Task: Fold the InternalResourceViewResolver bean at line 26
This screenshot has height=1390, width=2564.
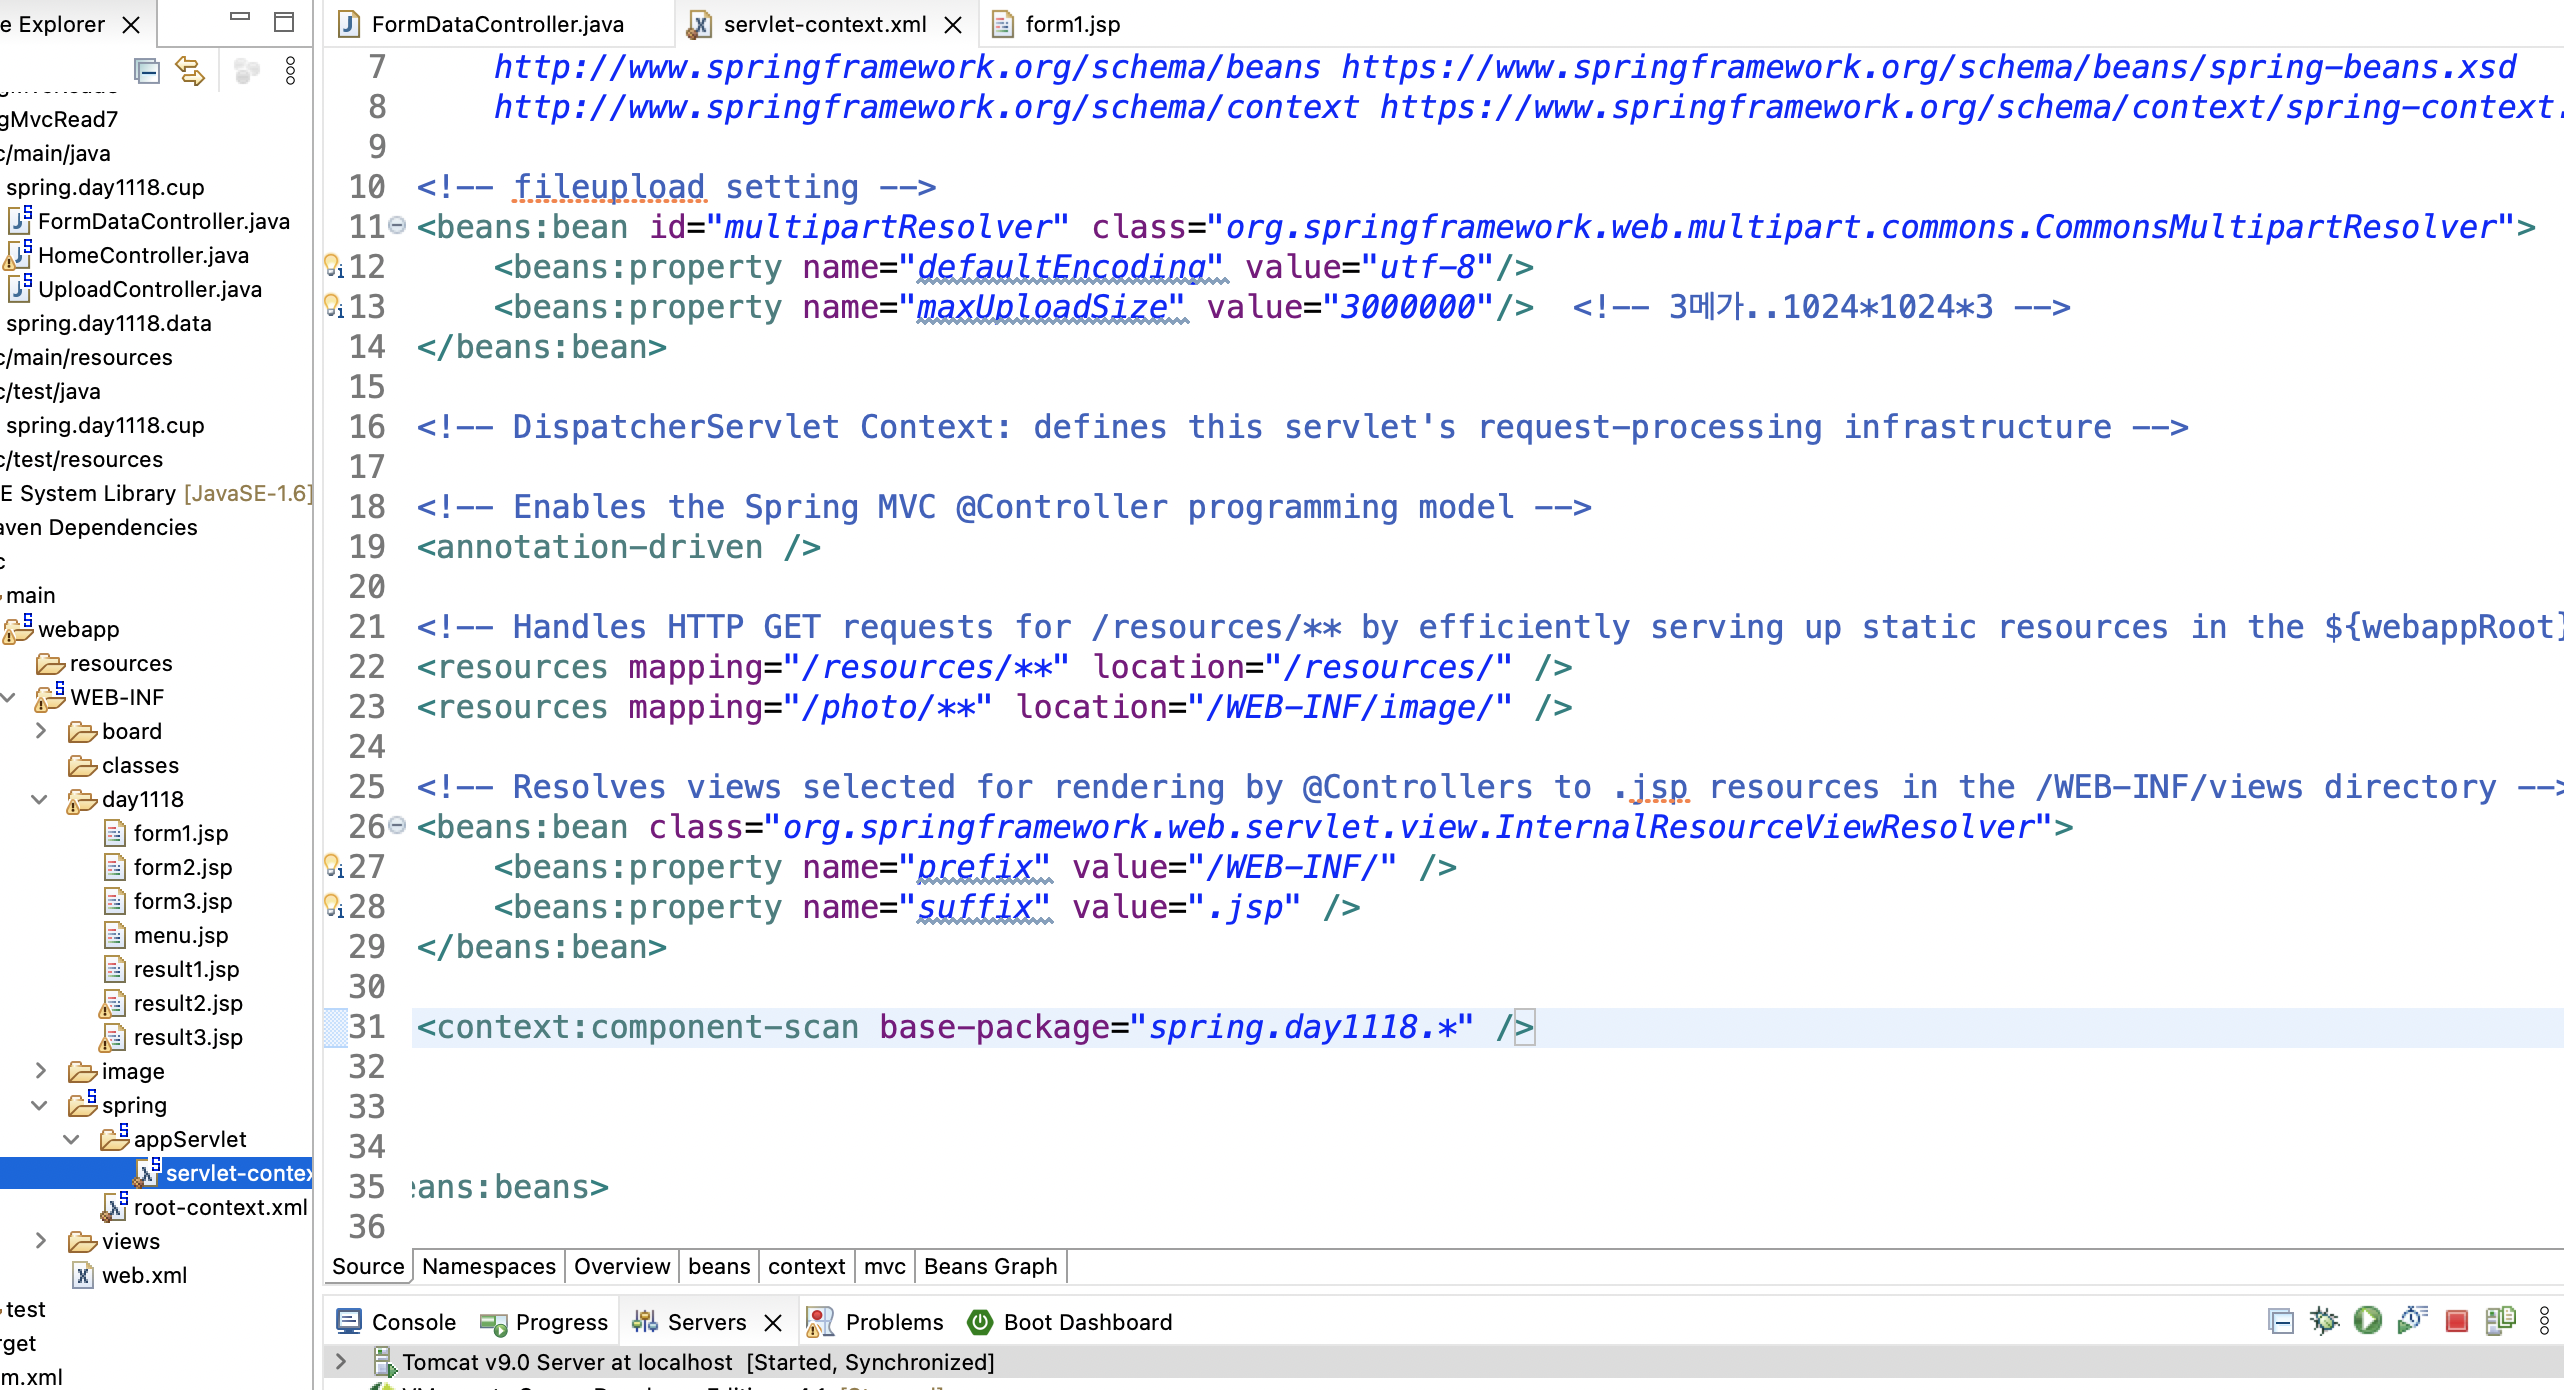Action: [x=397, y=826]
